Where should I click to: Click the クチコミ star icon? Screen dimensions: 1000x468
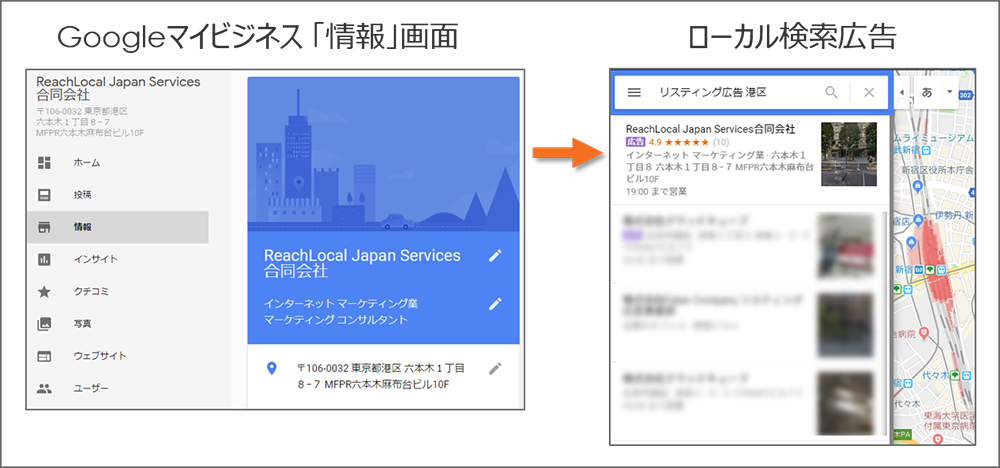(x=44, y=292)
